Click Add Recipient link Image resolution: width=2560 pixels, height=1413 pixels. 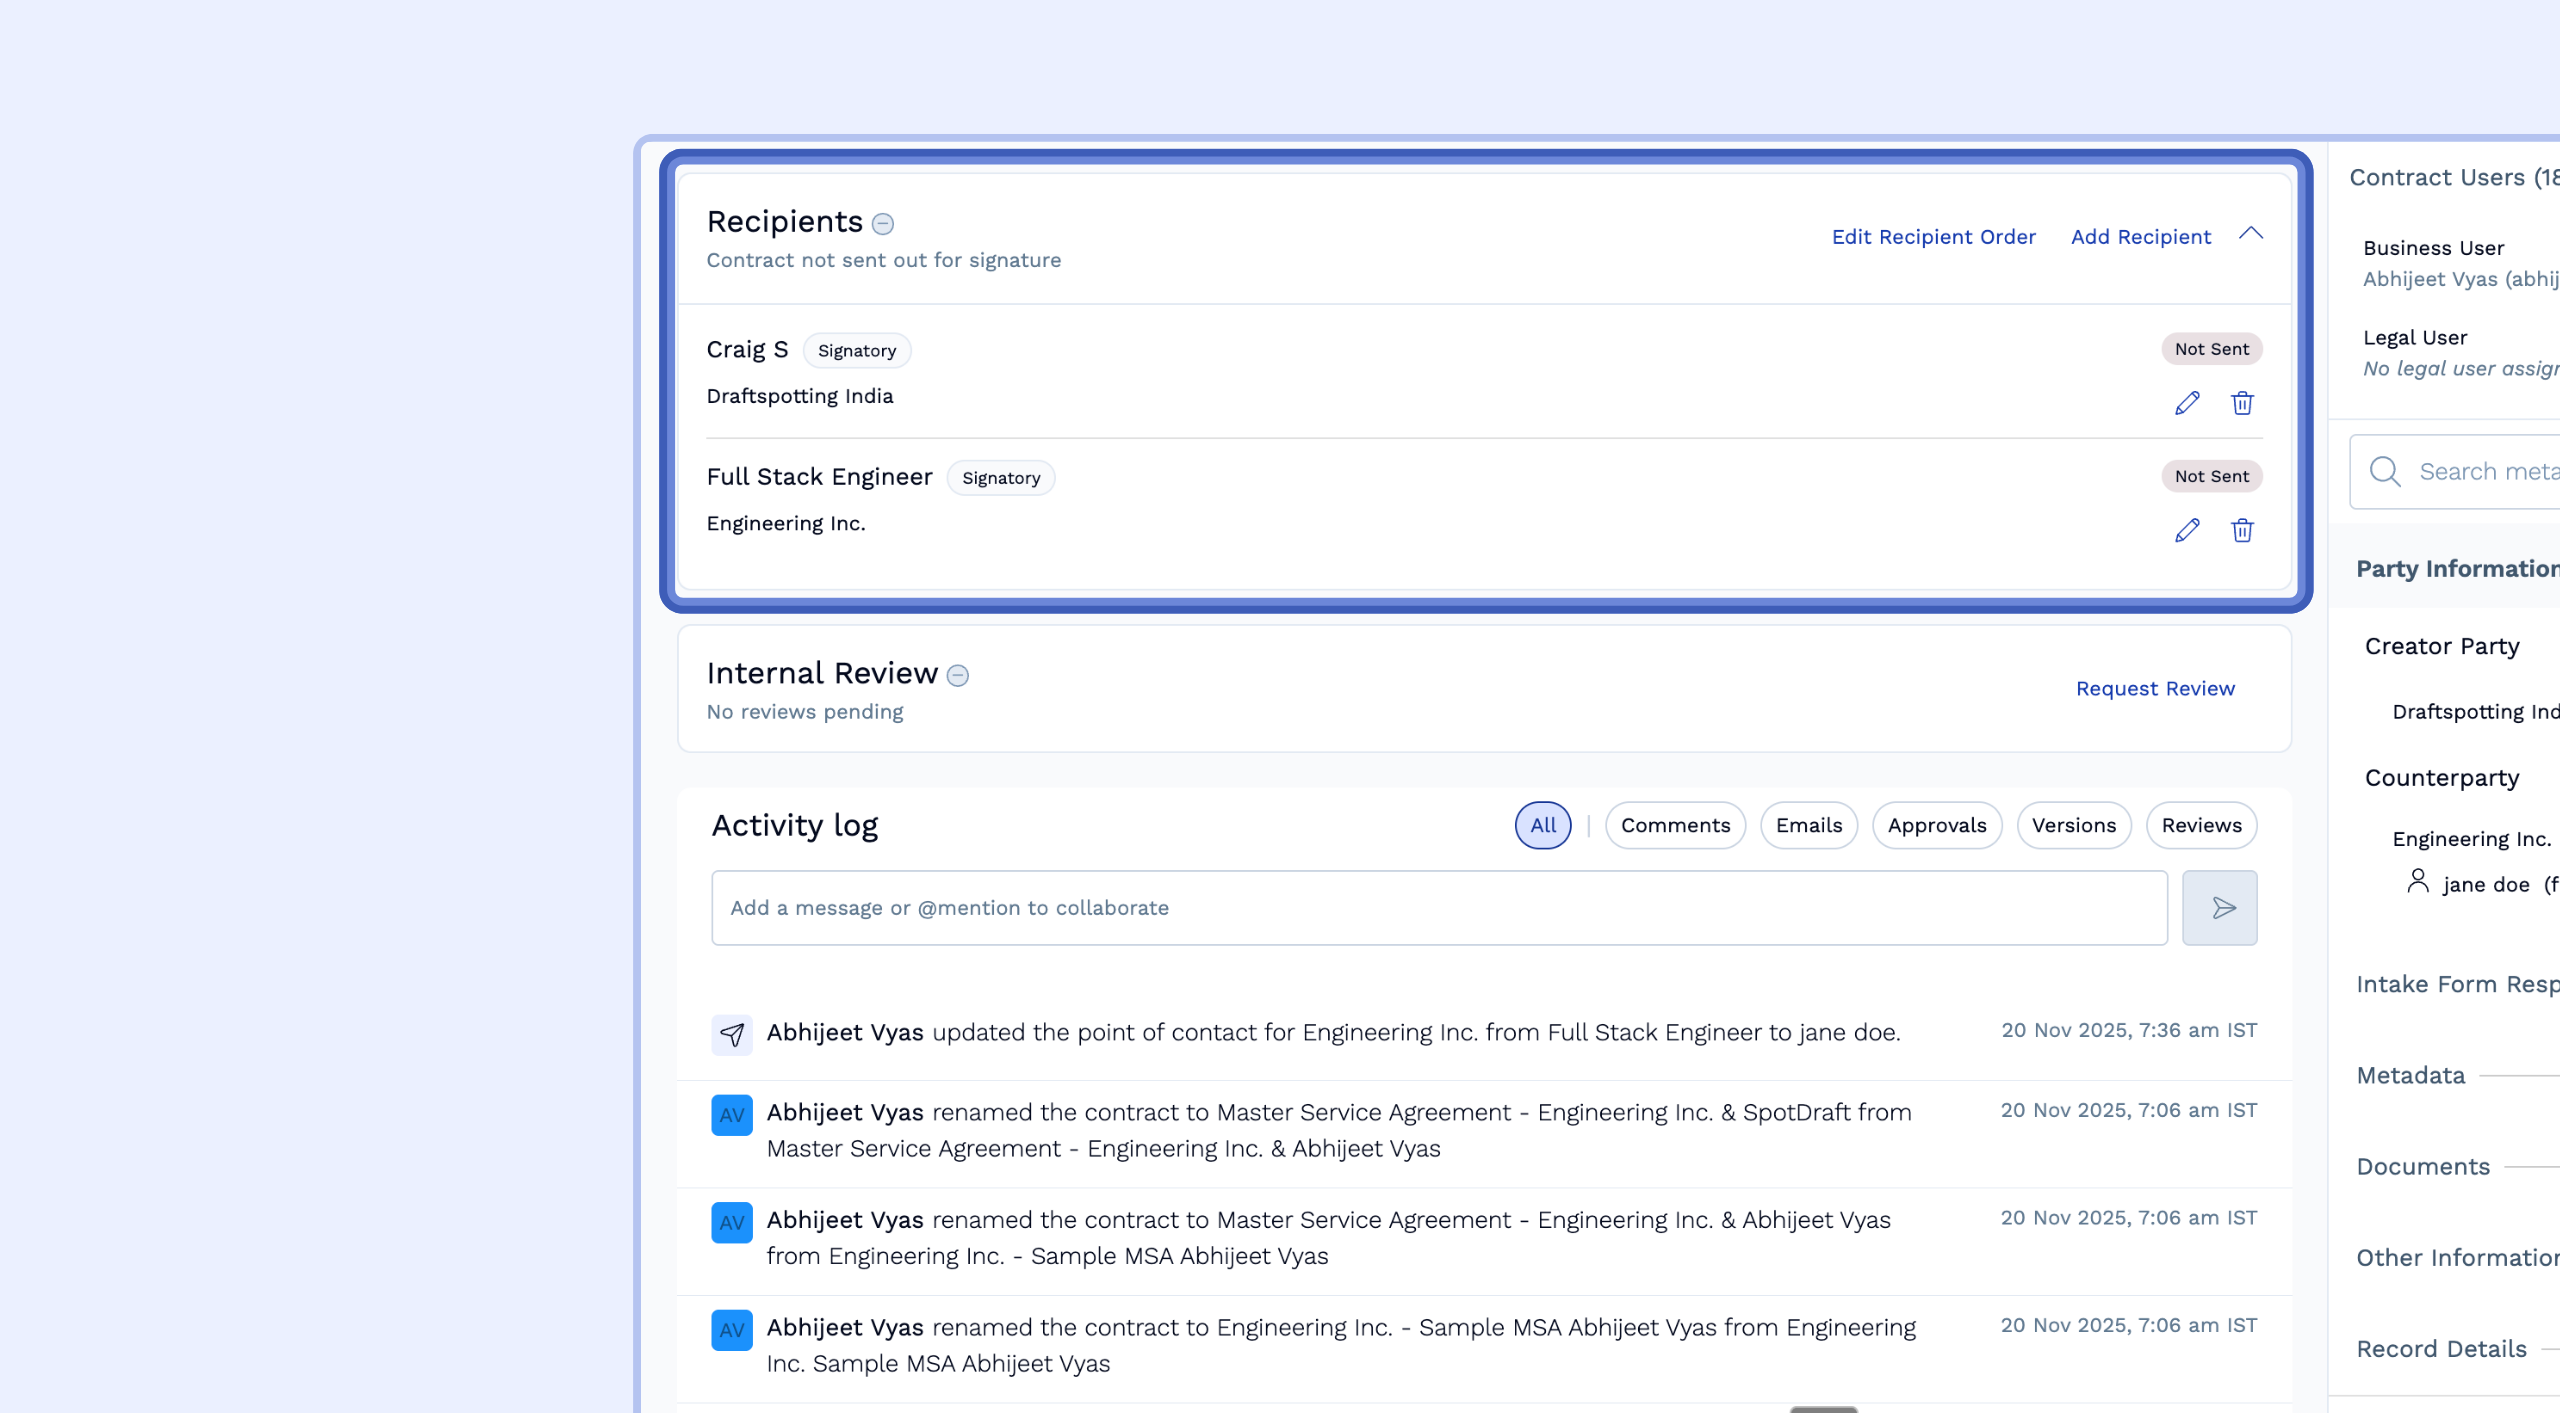pos(2140,237)
